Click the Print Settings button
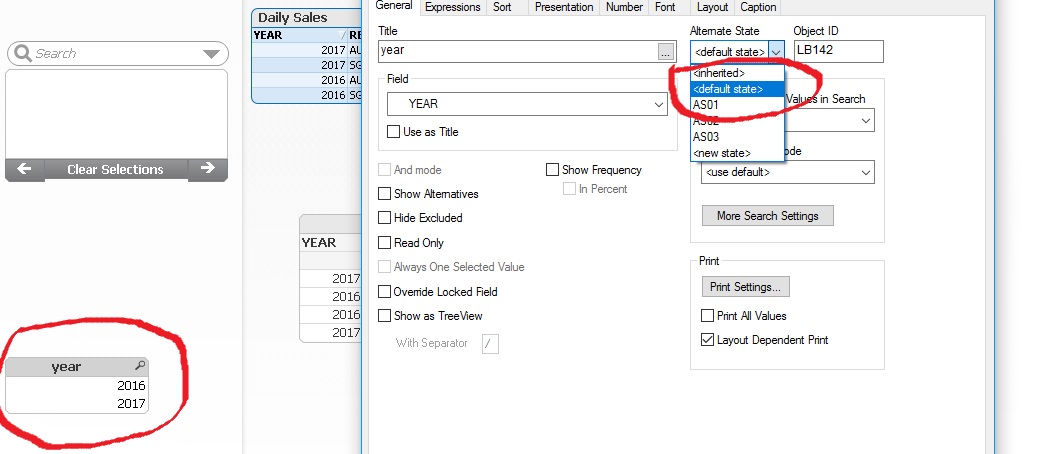The image size is (1039, 454). [x=745, y=287]
